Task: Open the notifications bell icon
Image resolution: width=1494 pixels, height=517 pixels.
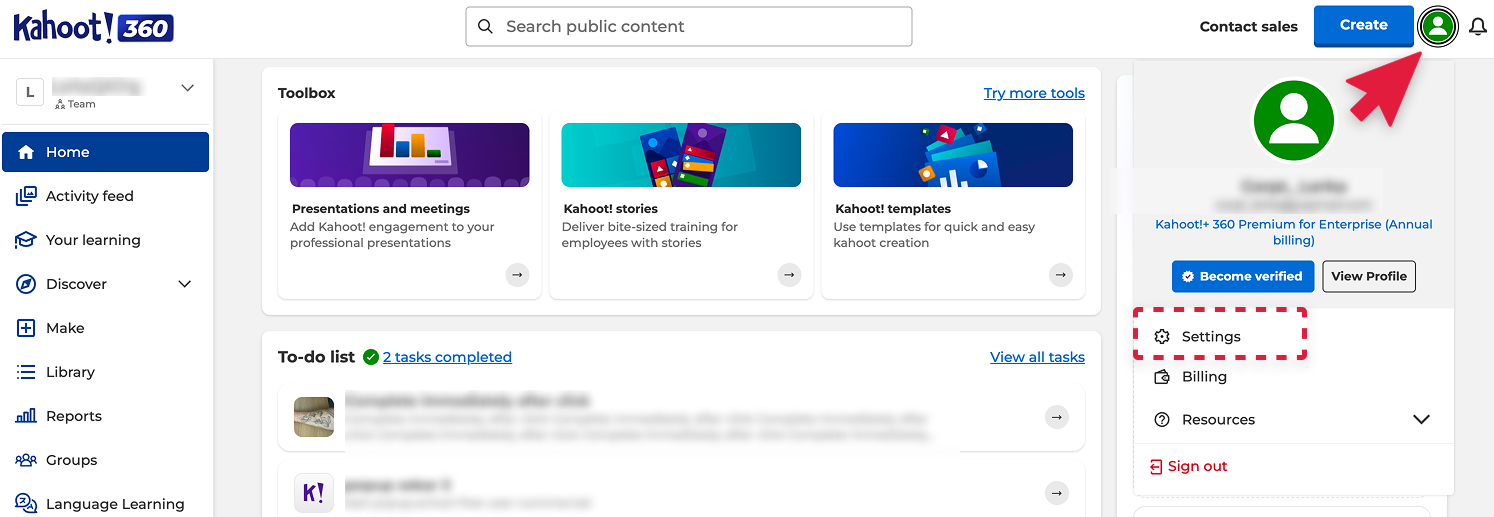Action: tap(1478, 27)
